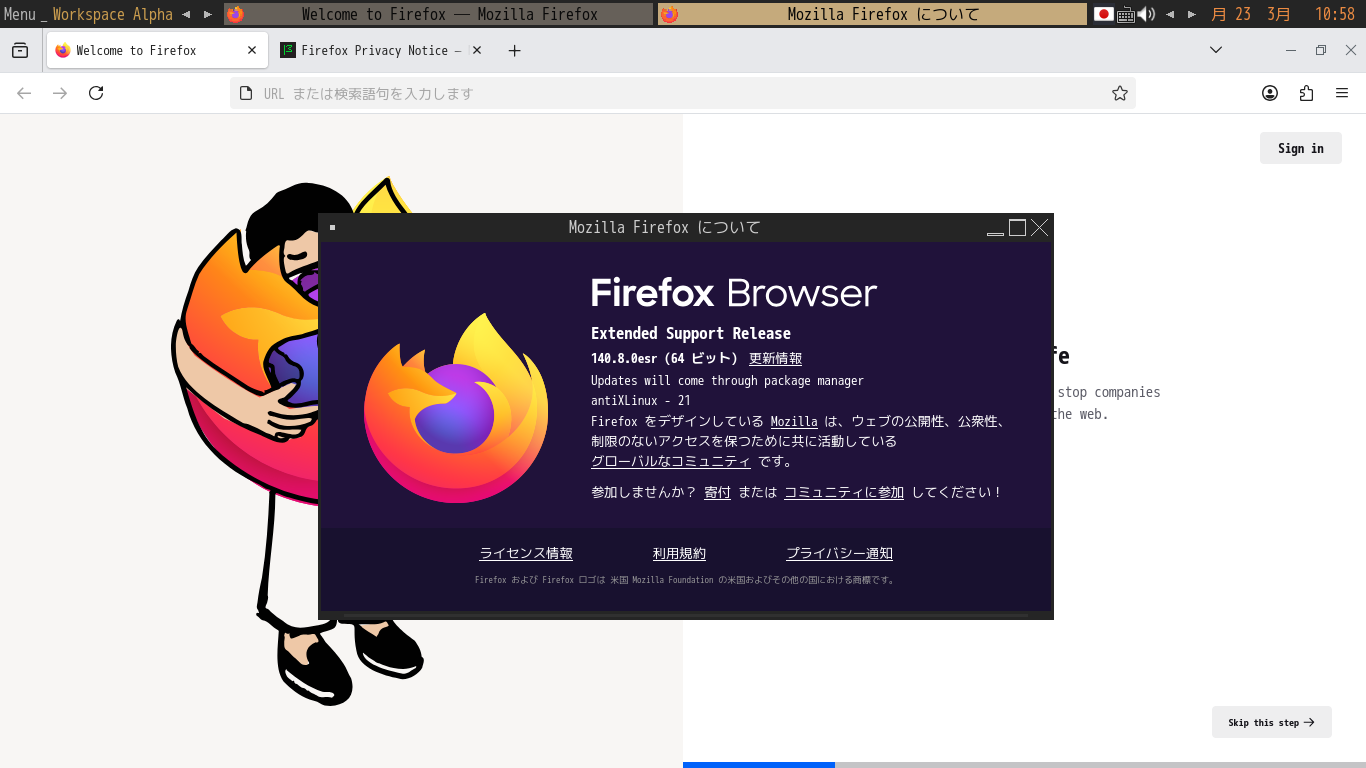
Task: Click the Workspace Alpha label
Action: (x=113, y=14)
